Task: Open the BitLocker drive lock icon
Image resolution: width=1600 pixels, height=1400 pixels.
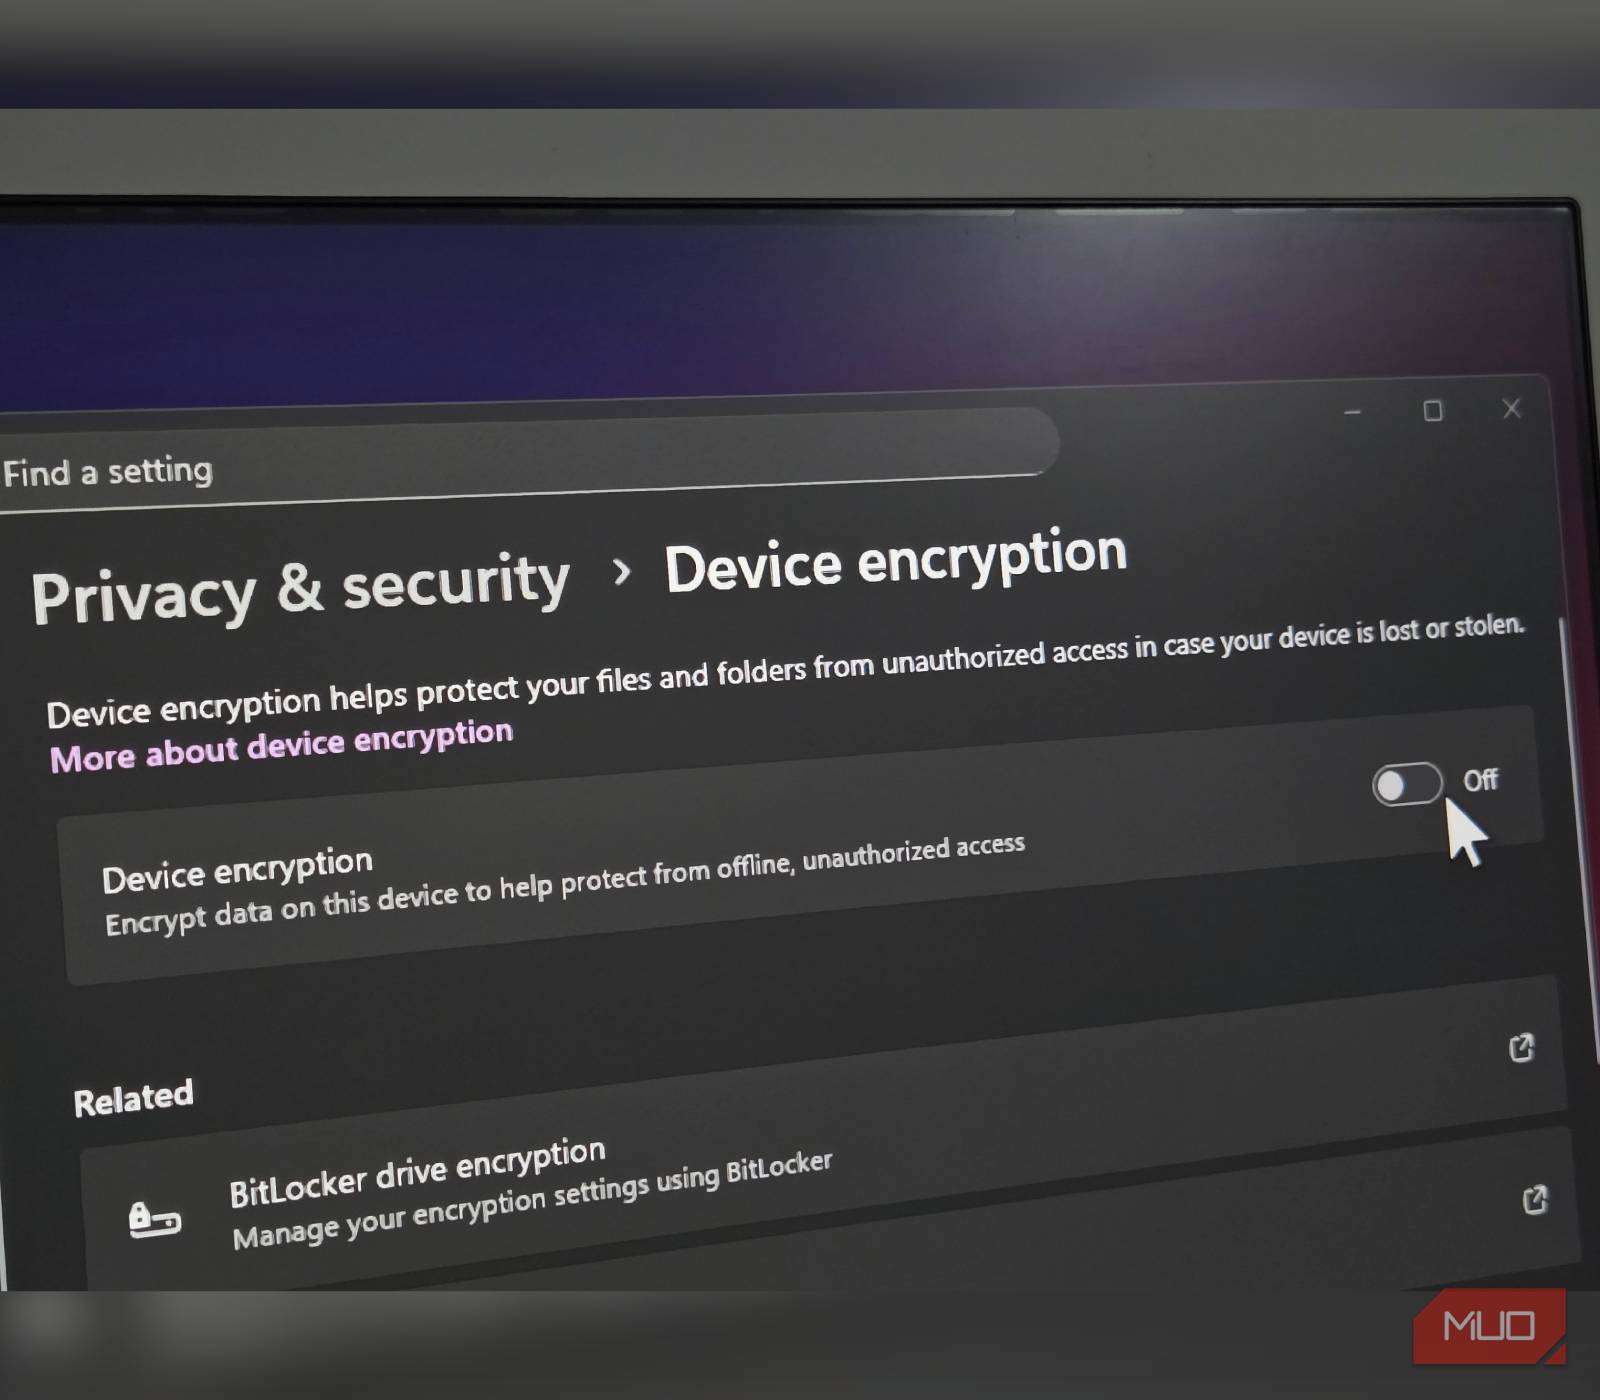Action: click(155, 1220)
